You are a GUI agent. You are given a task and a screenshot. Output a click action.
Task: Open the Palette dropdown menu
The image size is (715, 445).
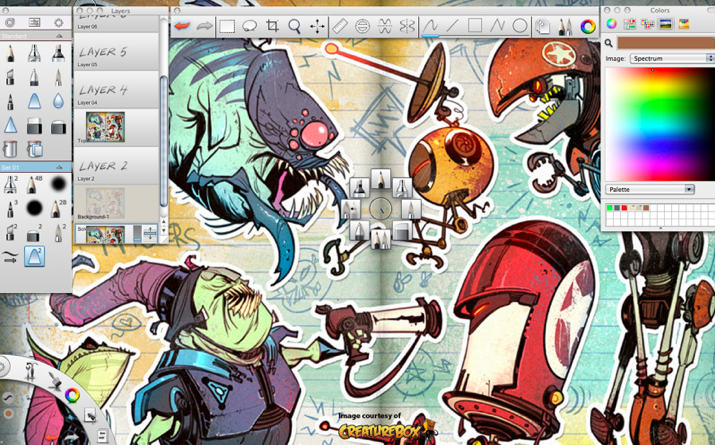point(650,189)
